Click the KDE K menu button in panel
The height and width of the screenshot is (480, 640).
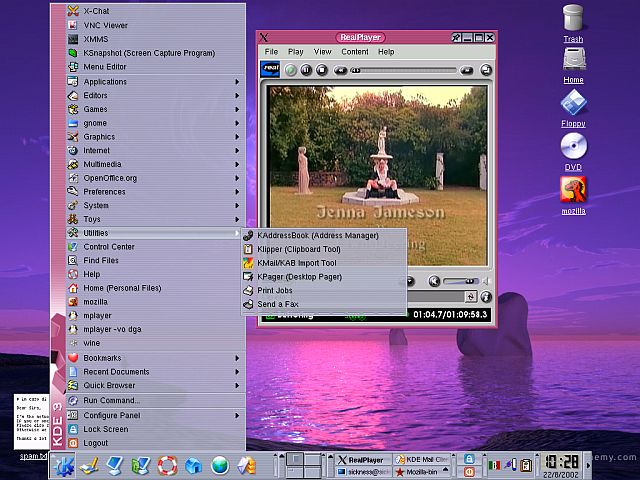(x=65, y=465)
